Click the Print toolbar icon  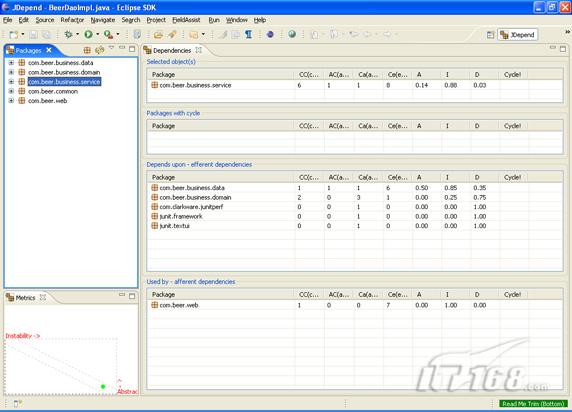(x=47, y=35)
